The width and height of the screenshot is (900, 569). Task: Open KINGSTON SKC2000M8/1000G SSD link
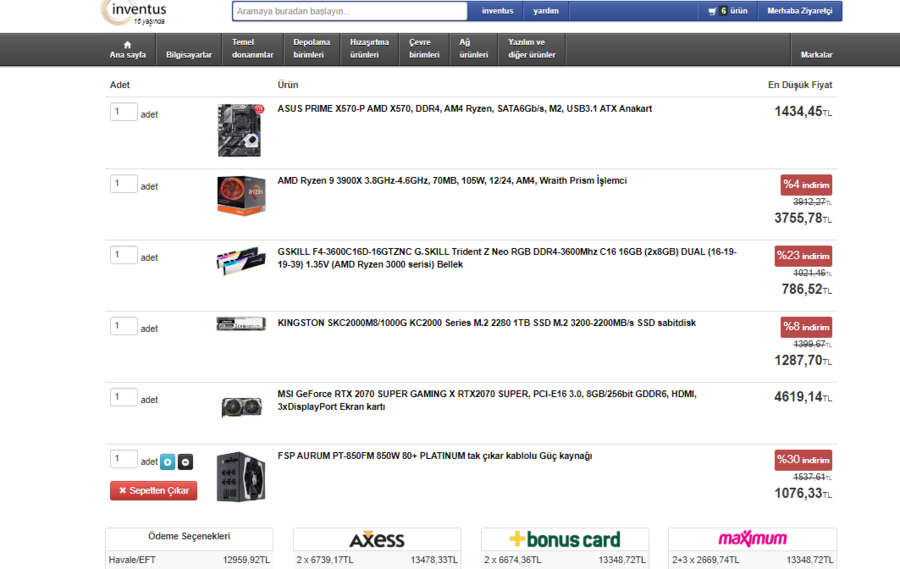486,323
